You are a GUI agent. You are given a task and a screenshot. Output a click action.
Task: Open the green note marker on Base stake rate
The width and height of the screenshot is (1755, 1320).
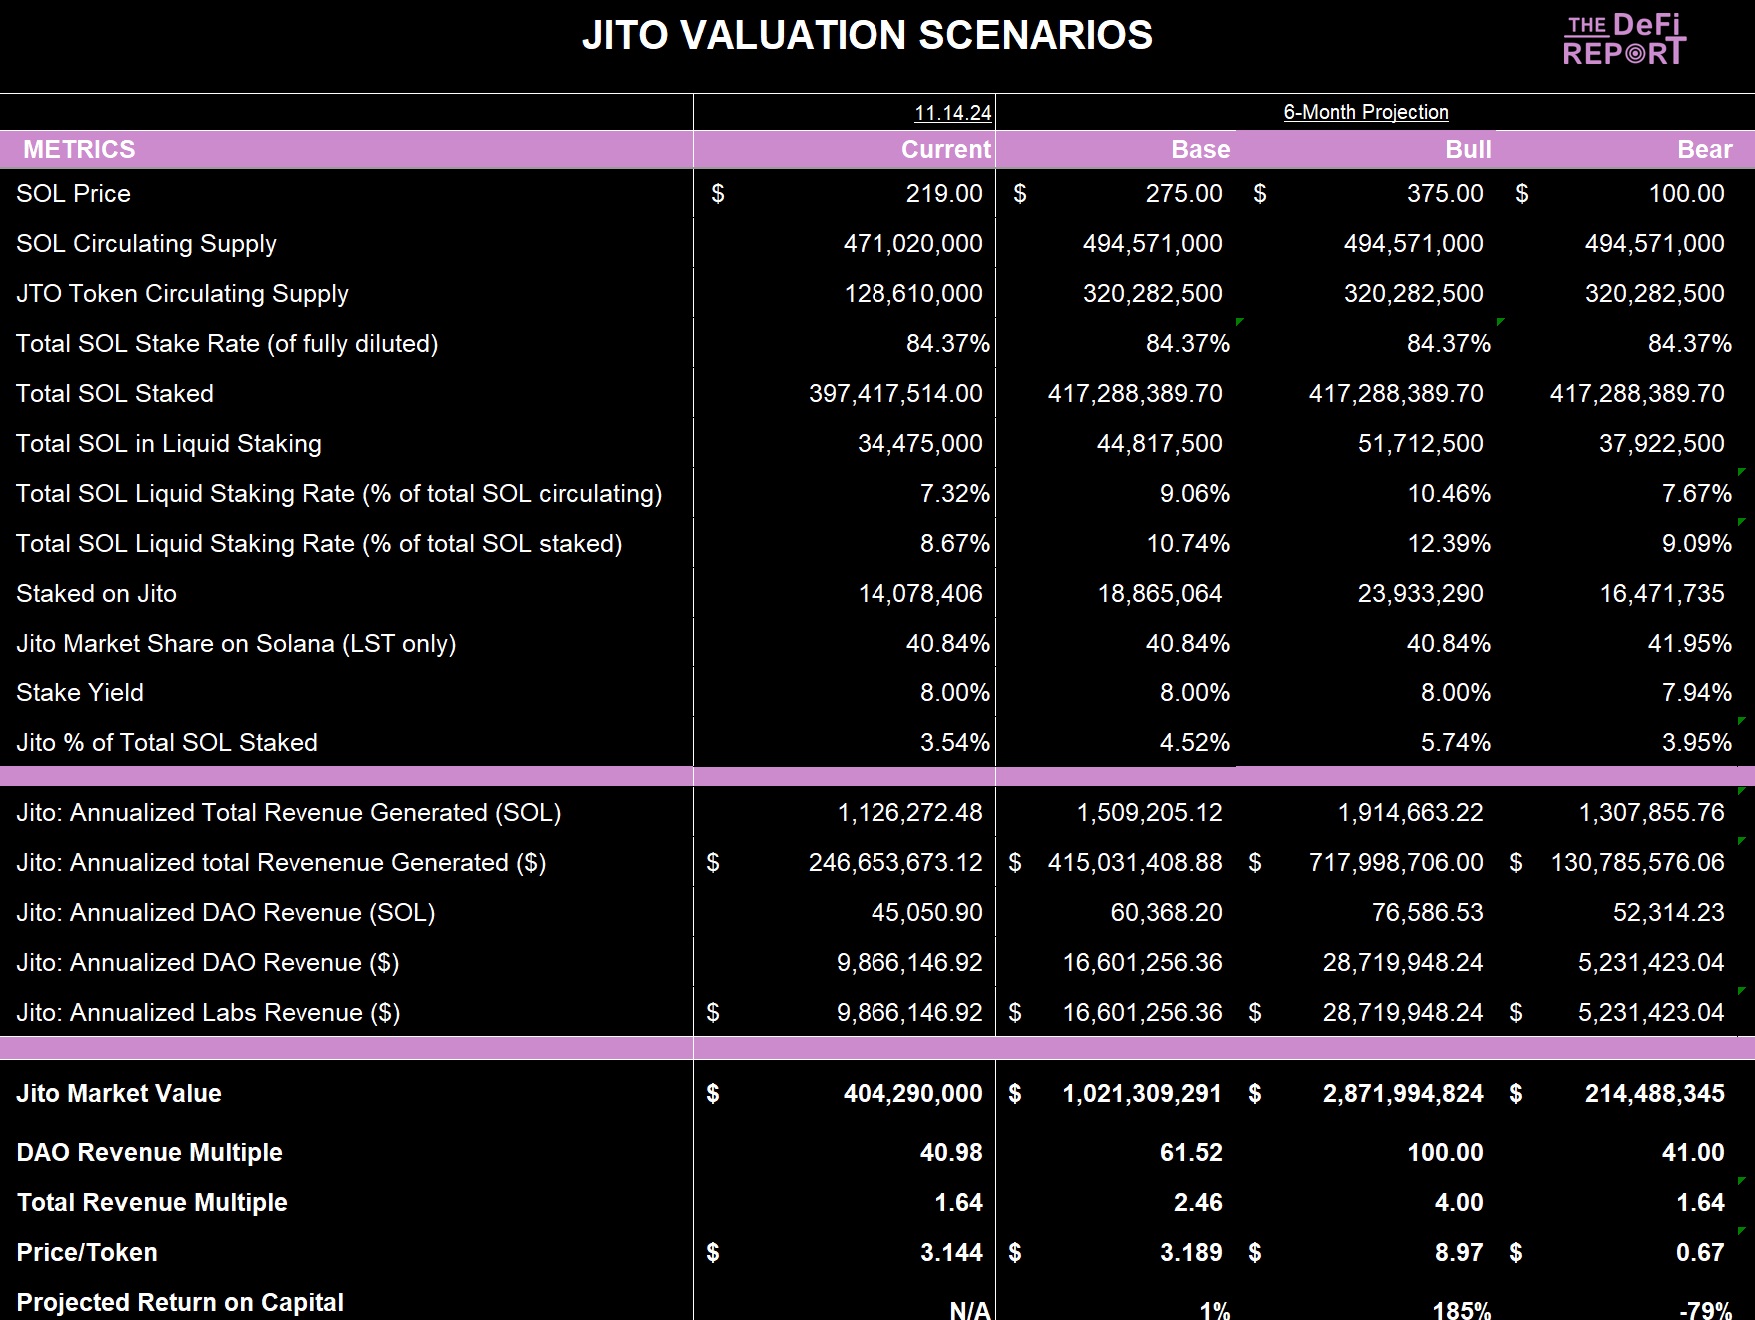[1239, 322]
